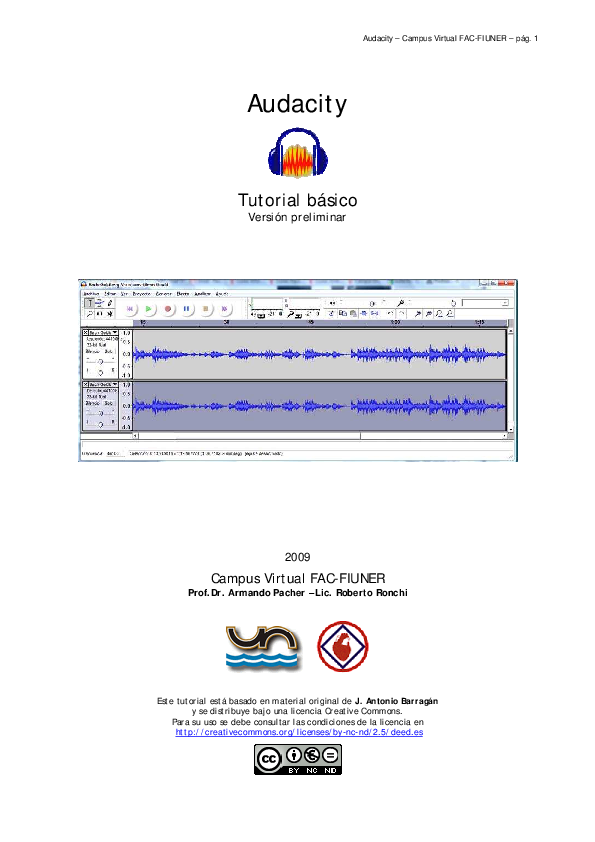
Task: Open the first track name dropdown menu
Action: 103,333
